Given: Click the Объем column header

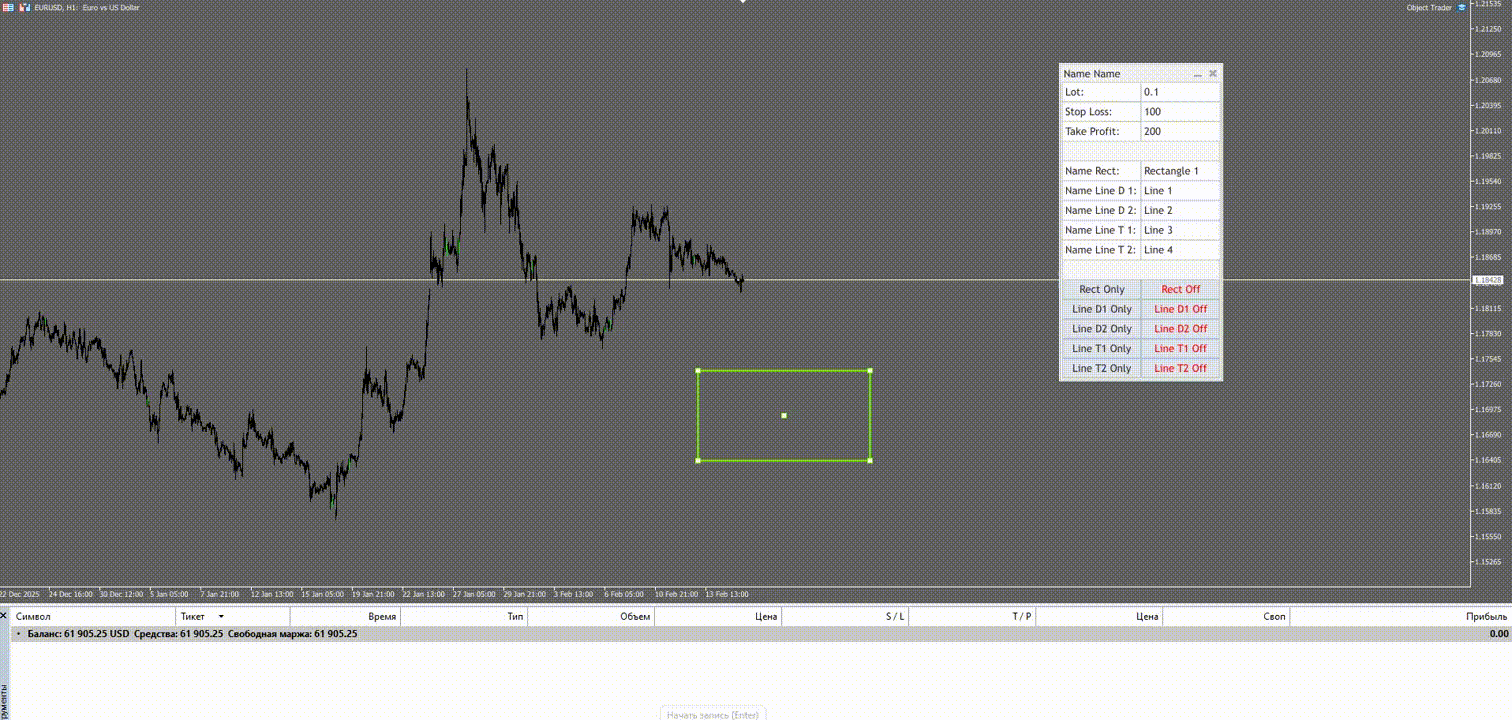Looking at the screenshot, I should click(x=591, y=617).
